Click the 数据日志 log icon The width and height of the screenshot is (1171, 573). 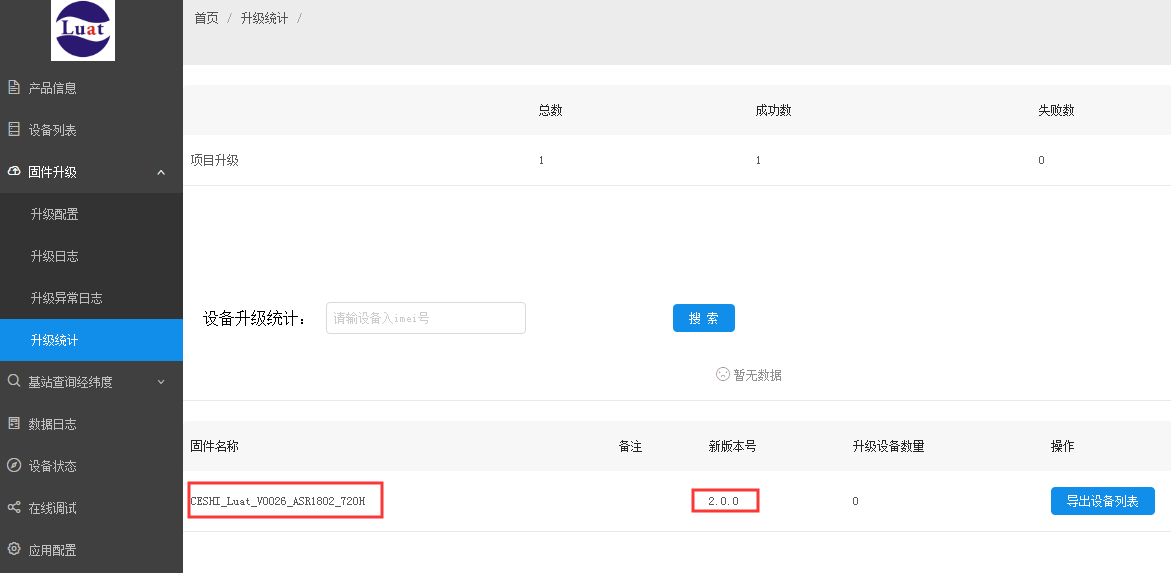13,424
